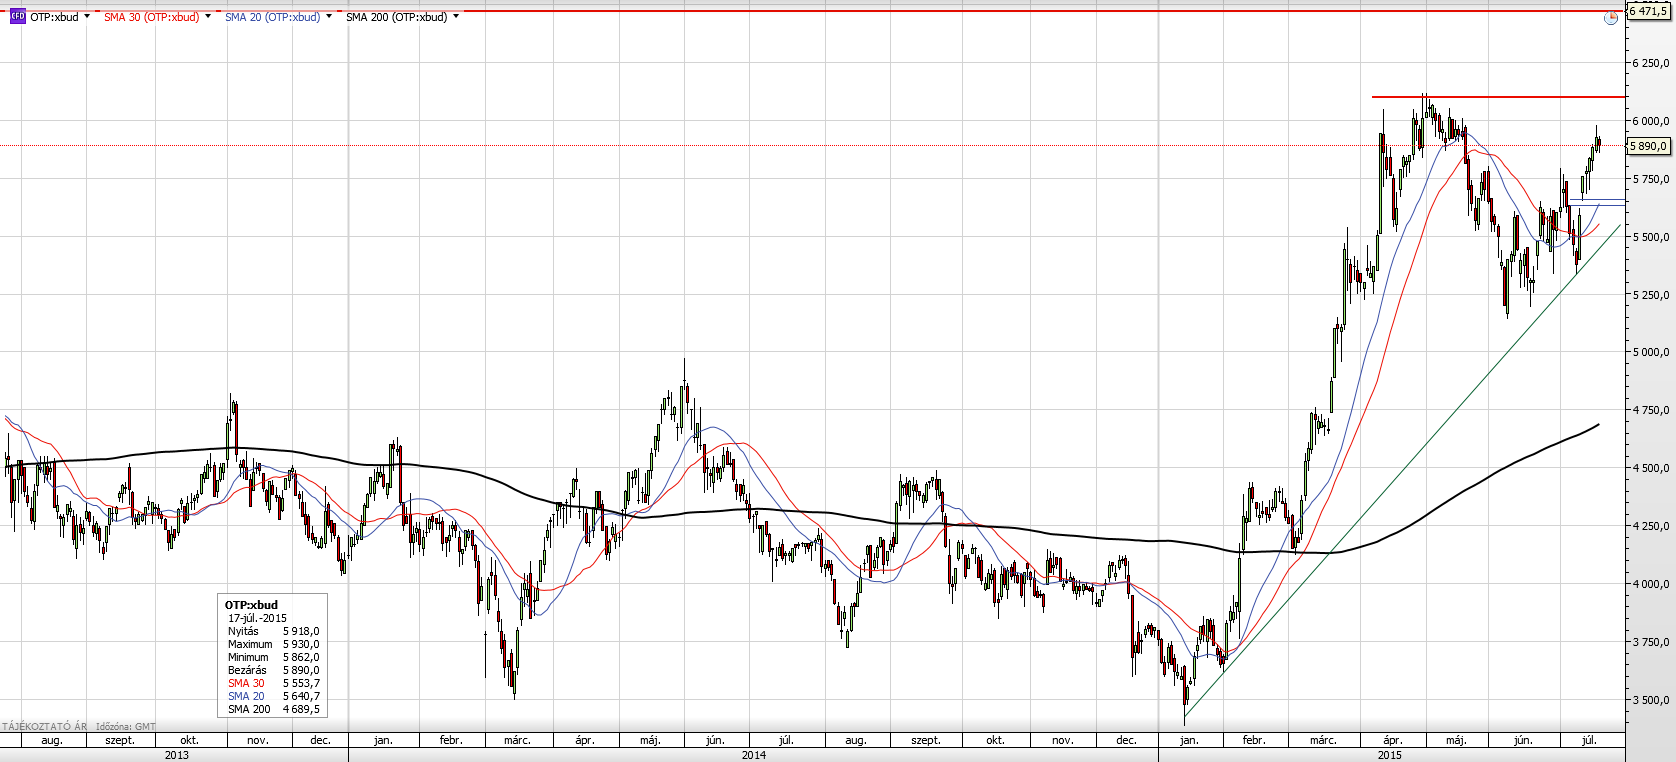
Task: Click the 2014 year label on time axis
Action: click(x=754, y=755)
